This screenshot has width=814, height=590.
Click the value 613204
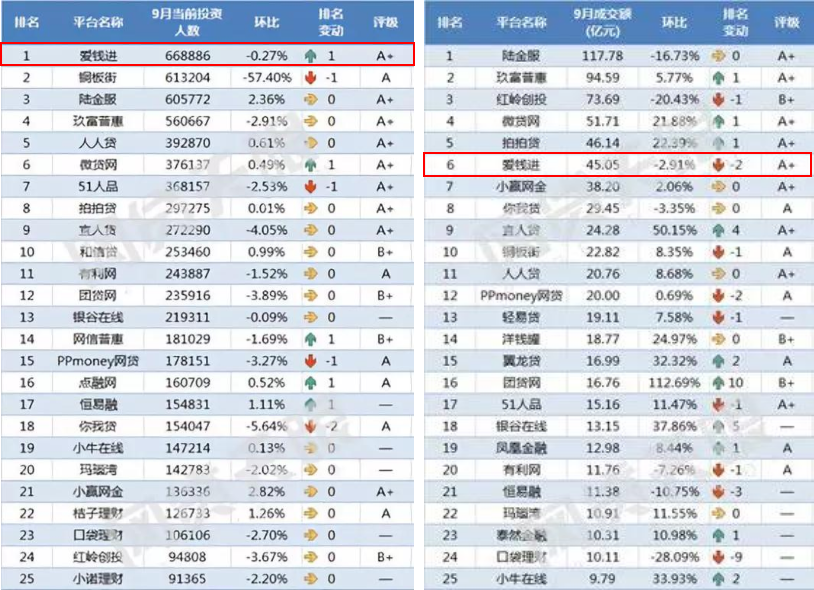point(187,78)
